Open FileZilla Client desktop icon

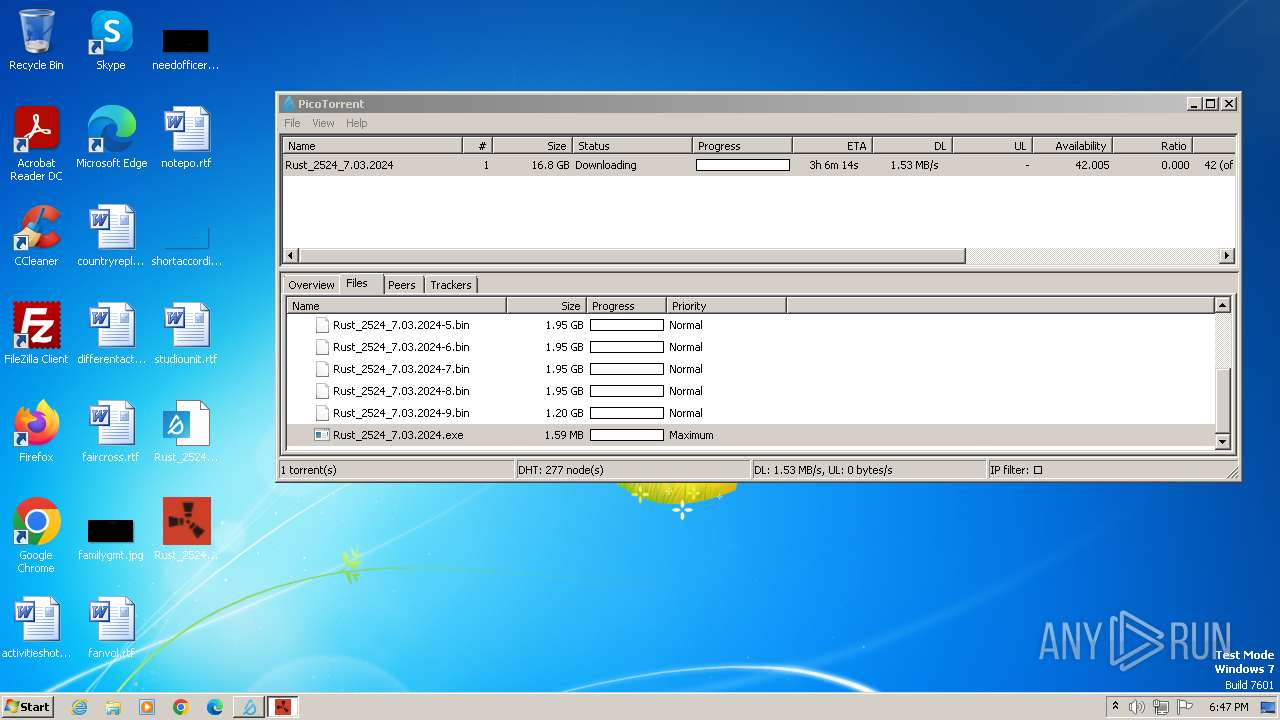36,334
